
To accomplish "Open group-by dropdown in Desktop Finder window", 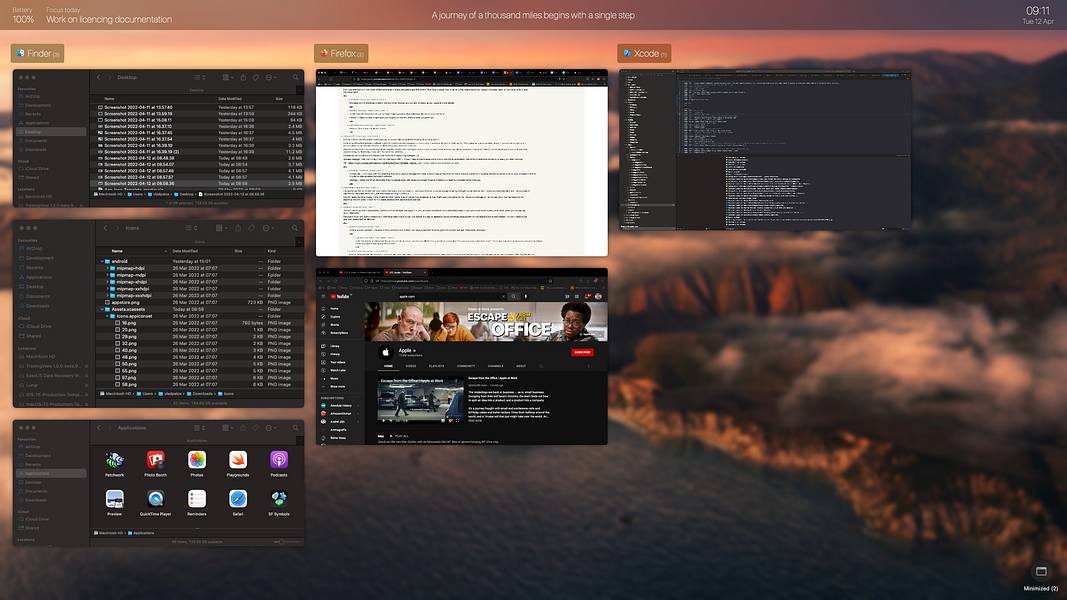I will coord(227,78).
